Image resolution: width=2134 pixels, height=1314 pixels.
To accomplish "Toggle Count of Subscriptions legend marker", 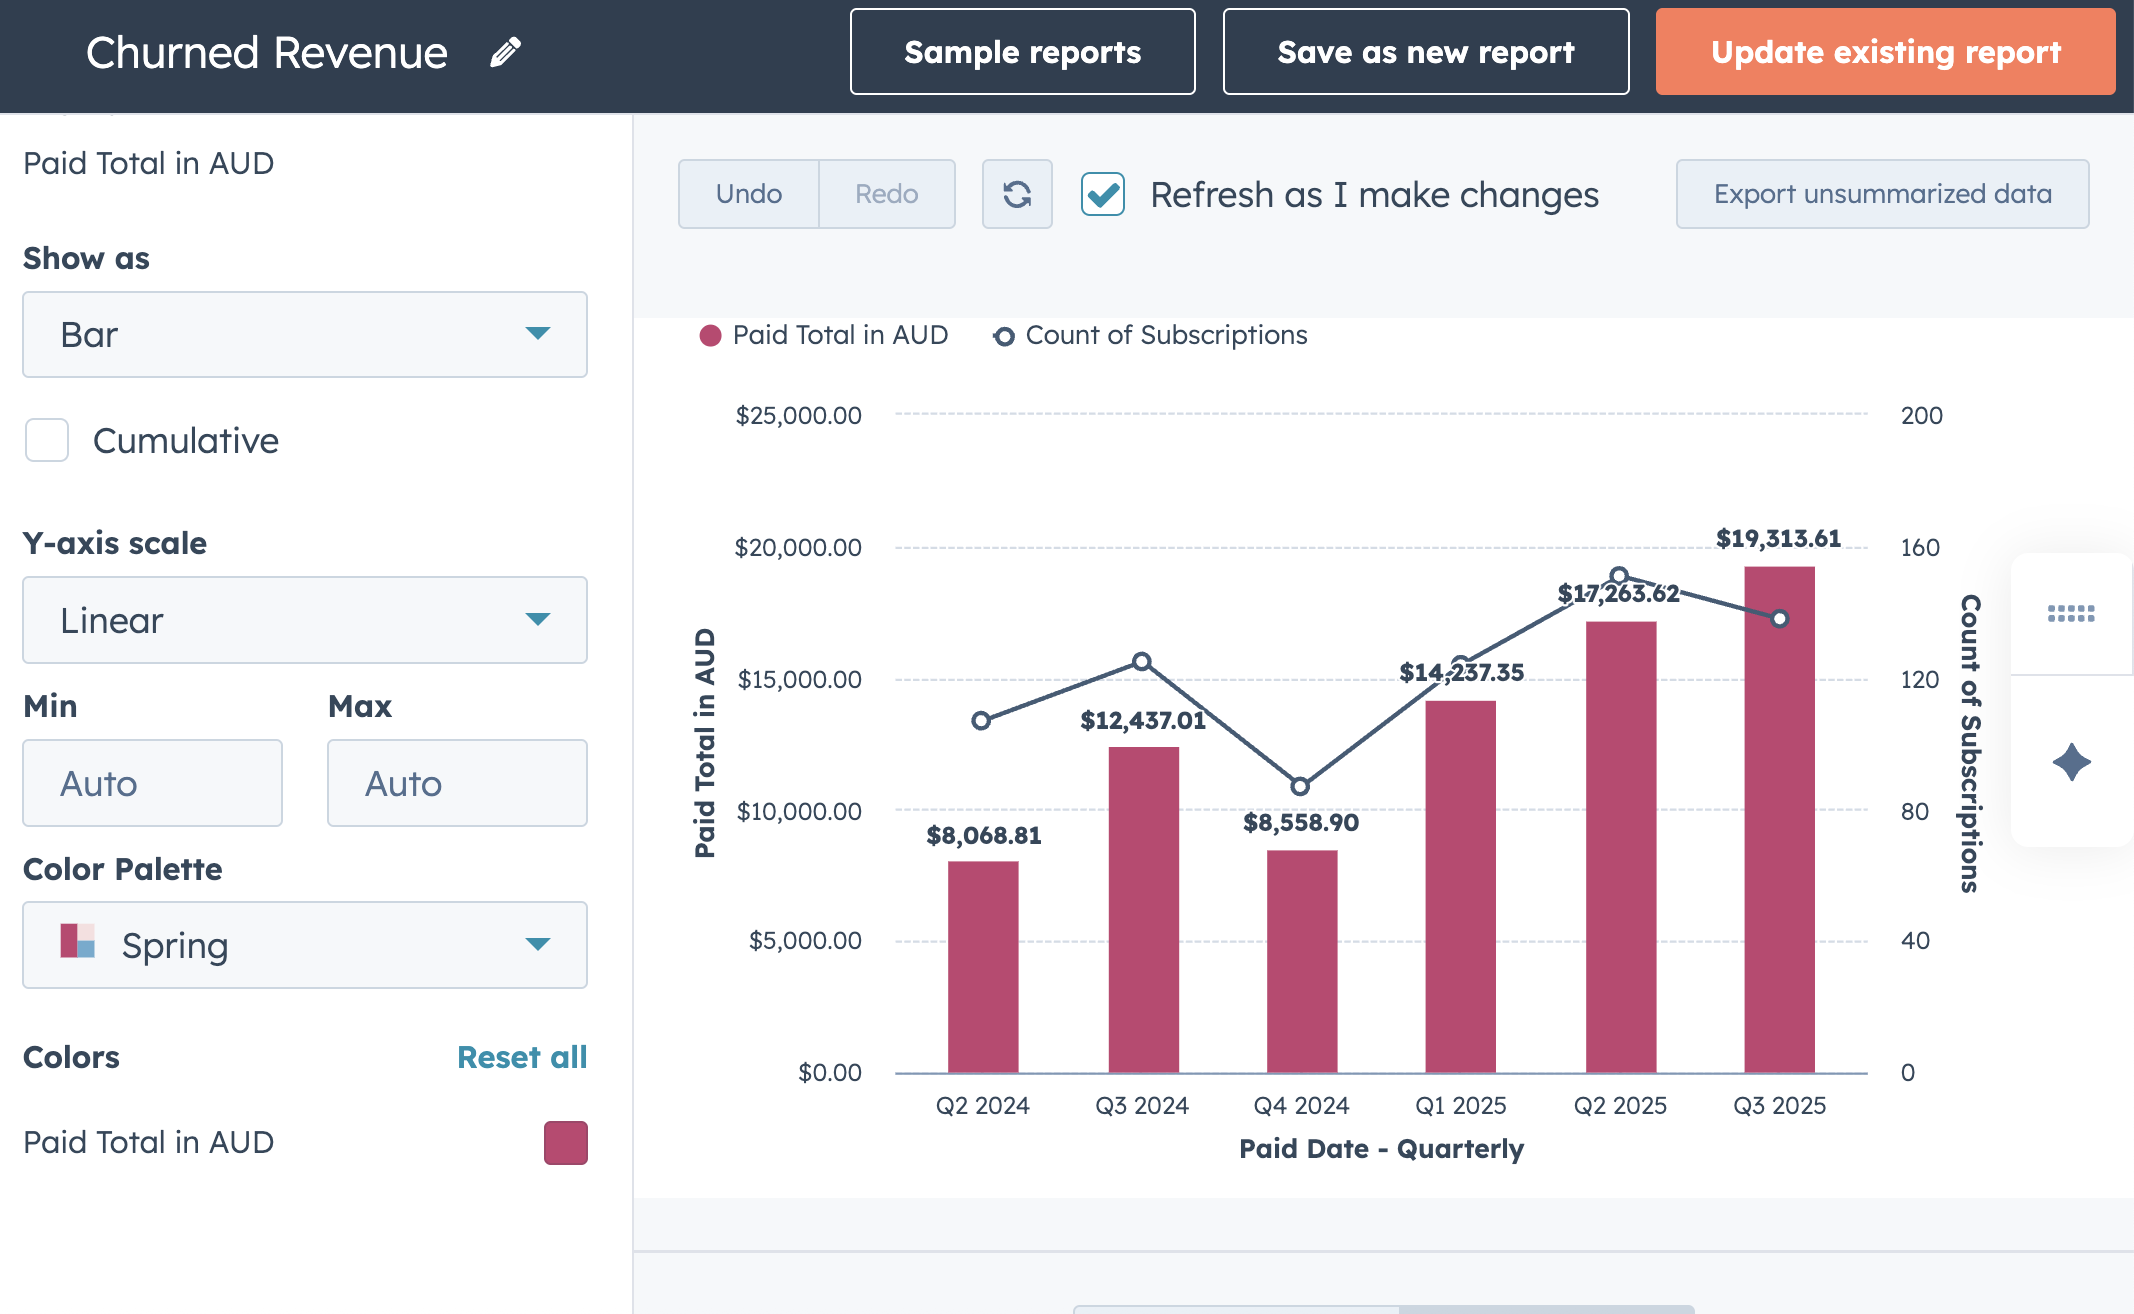I will tap(1003, 336).
